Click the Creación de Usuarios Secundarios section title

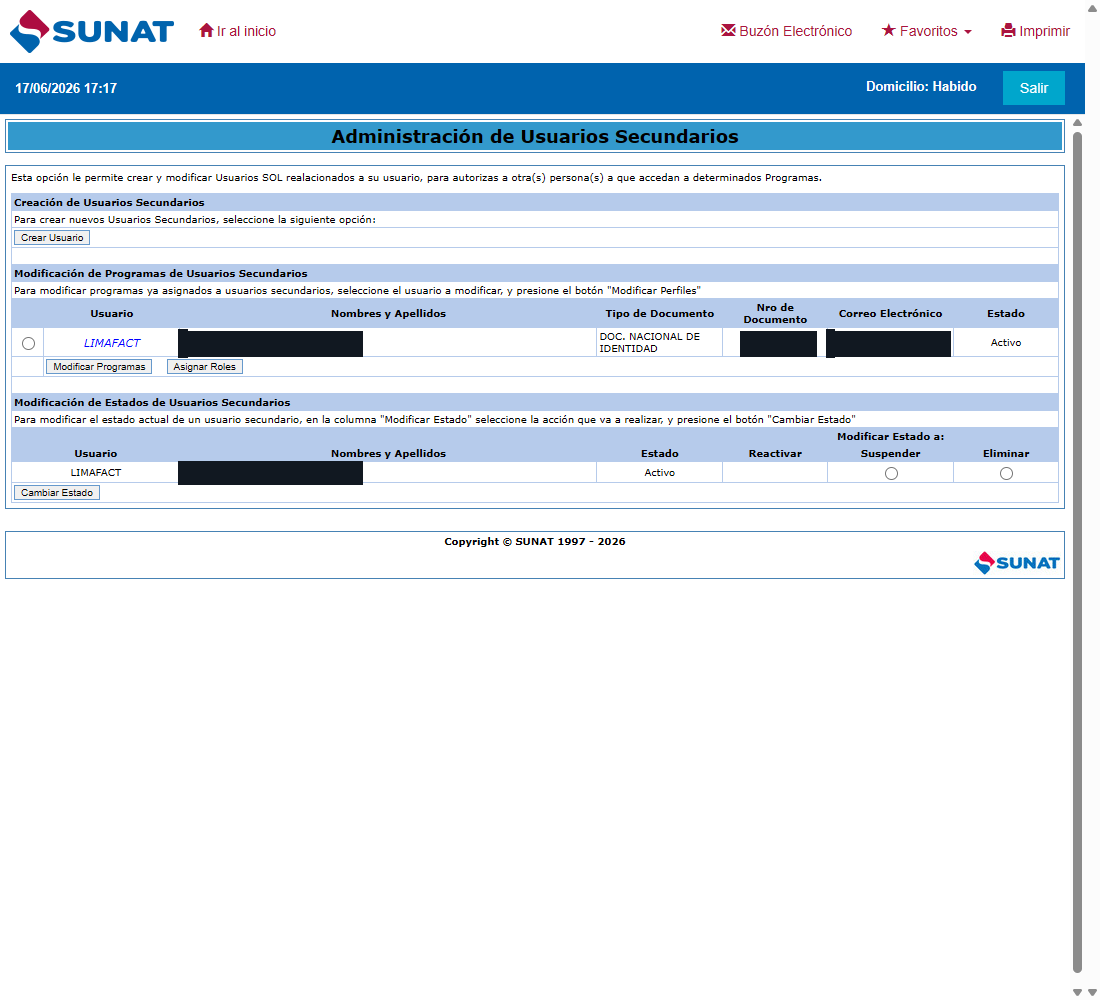pyautogui.click(x=109, y=203)
